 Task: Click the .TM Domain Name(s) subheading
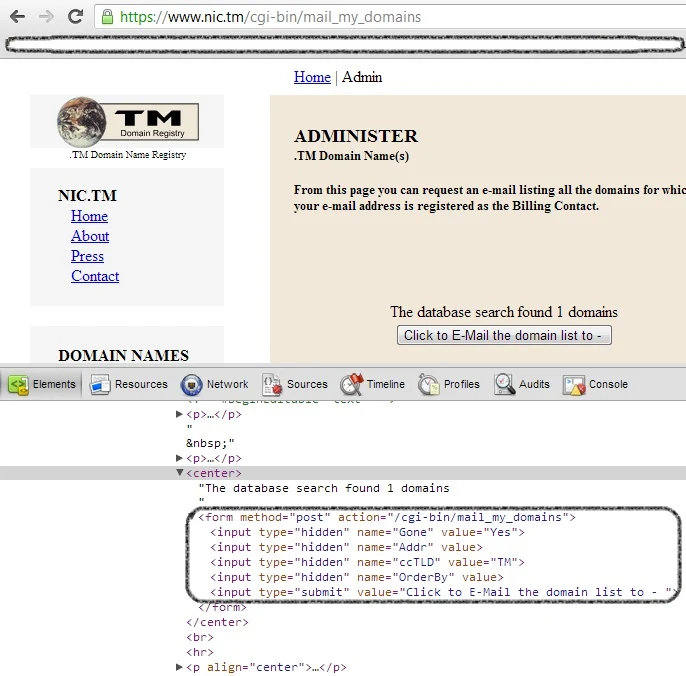click(351, 156)
